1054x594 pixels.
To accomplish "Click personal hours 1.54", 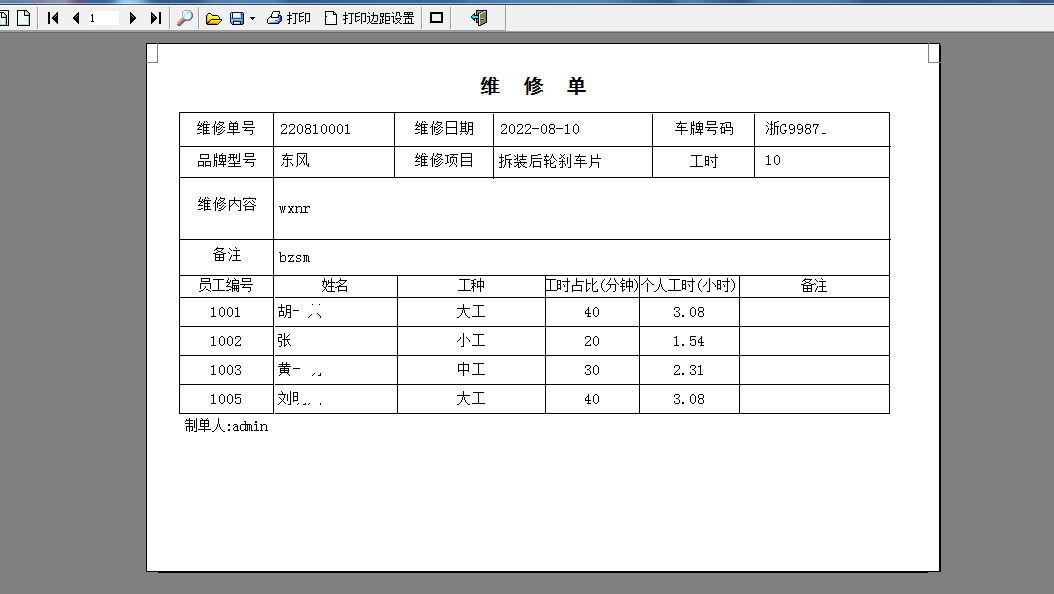I will point(689,341).
